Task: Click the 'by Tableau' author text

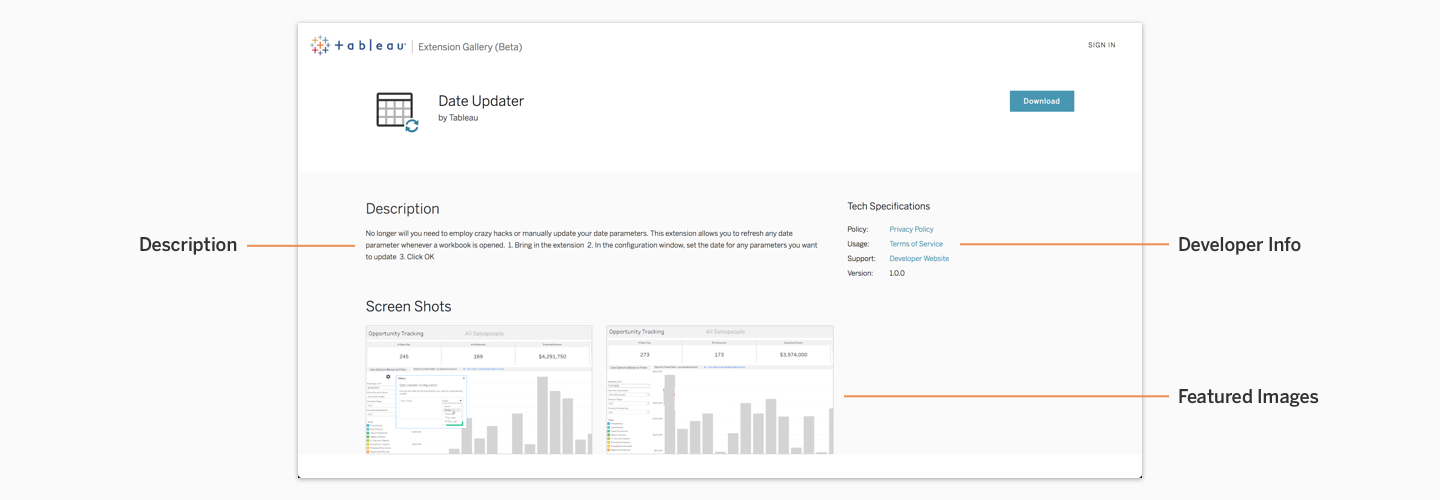Action: pyautogui.click(x=458, y=118)
